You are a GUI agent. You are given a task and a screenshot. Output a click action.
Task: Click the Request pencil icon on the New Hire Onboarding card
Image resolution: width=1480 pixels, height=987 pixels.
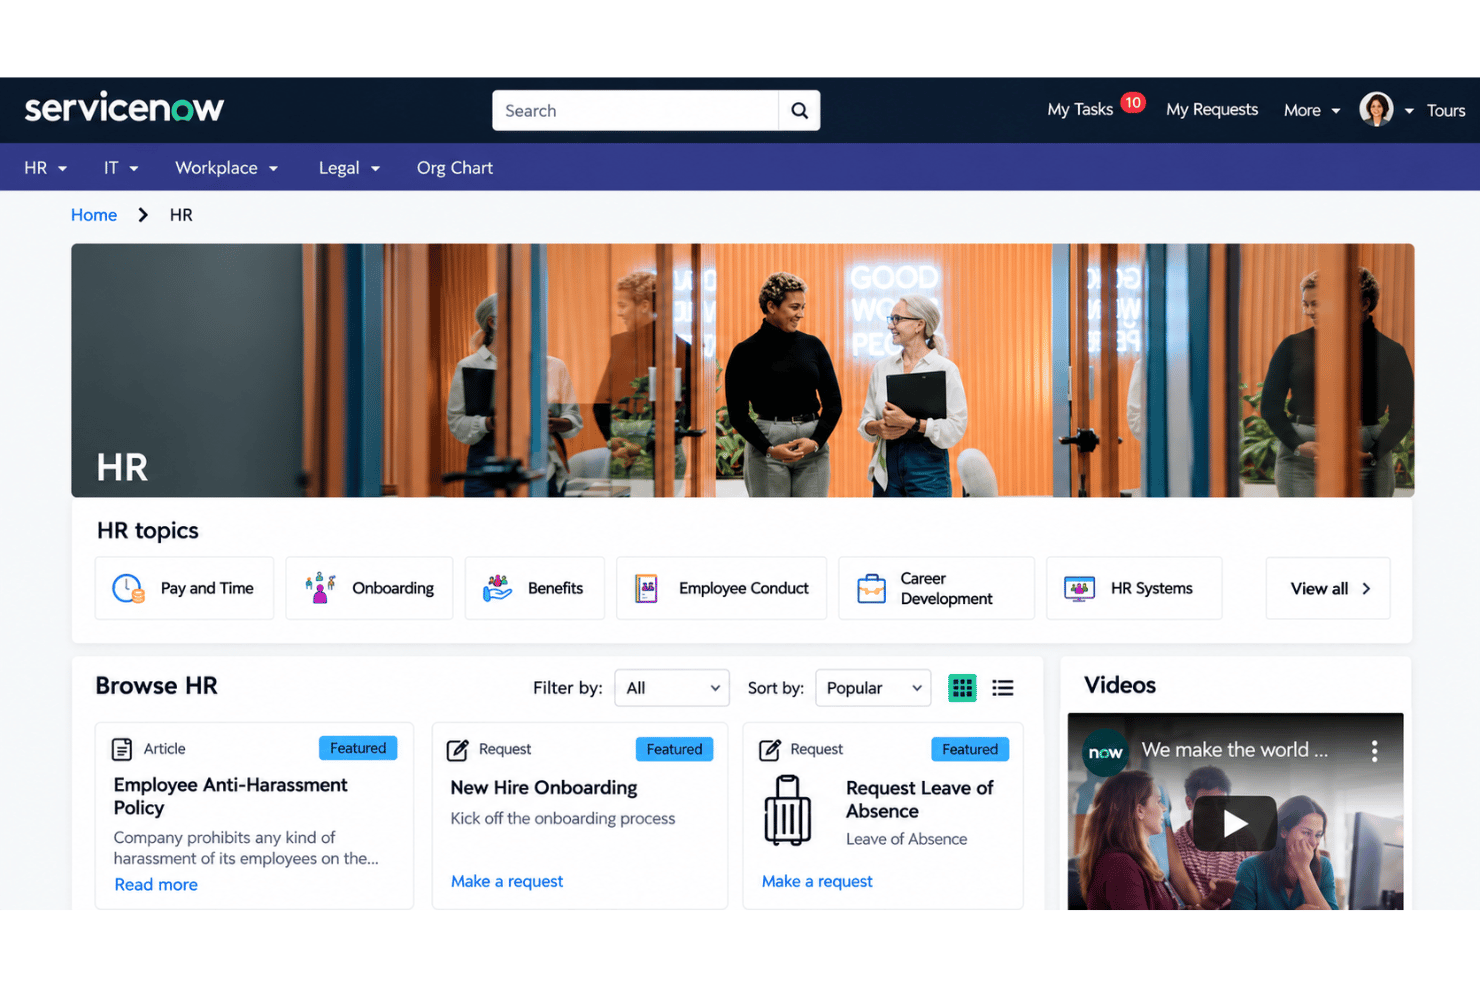coord(458,749)
